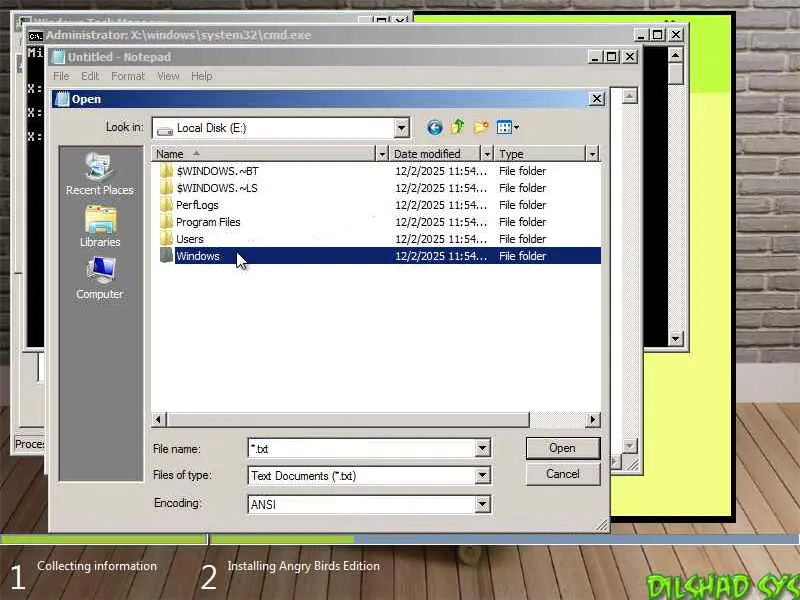Click the dialog resize grip corner
The image size is (800, 600).
point(603,525)
